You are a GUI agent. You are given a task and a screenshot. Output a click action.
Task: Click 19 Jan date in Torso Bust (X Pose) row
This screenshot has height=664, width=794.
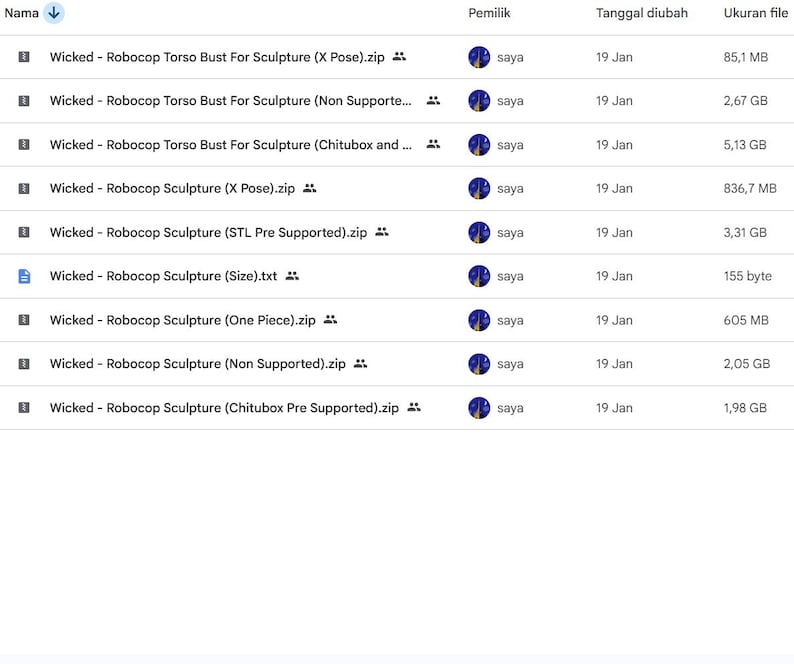[614, 57]
